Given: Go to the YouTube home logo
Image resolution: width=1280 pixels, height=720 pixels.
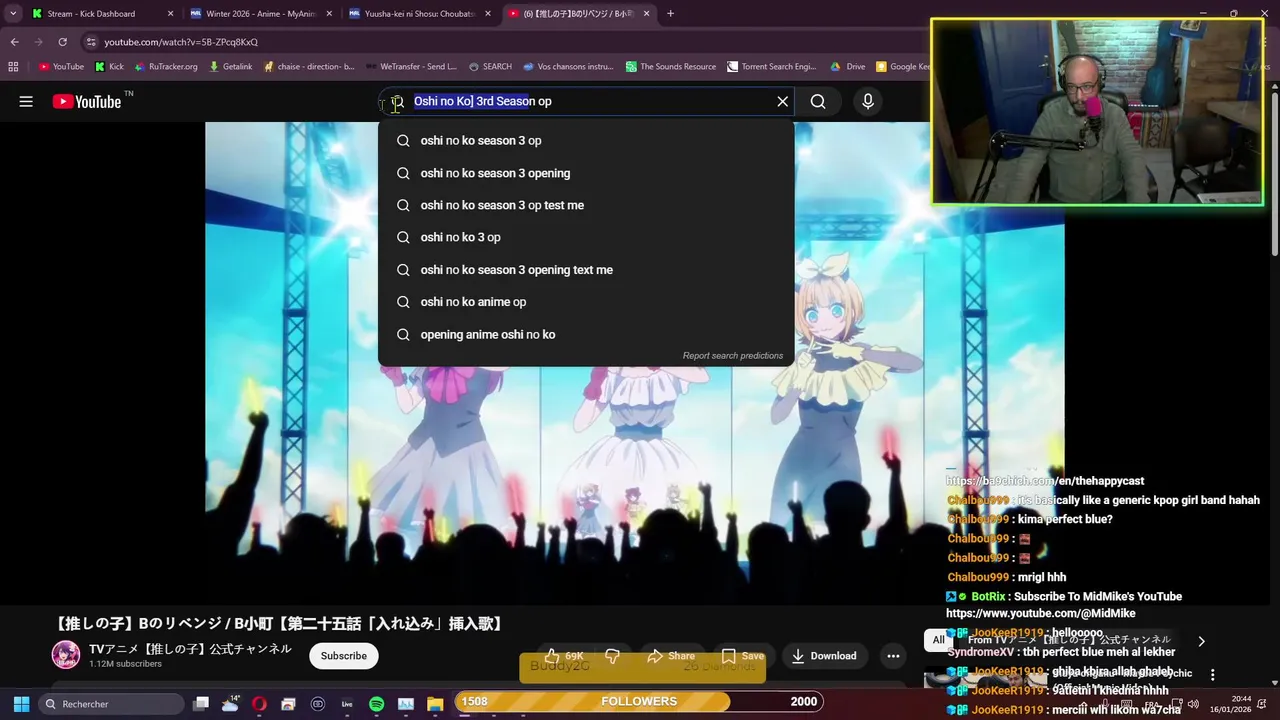Looking at the screenshot, I should 87,101.
